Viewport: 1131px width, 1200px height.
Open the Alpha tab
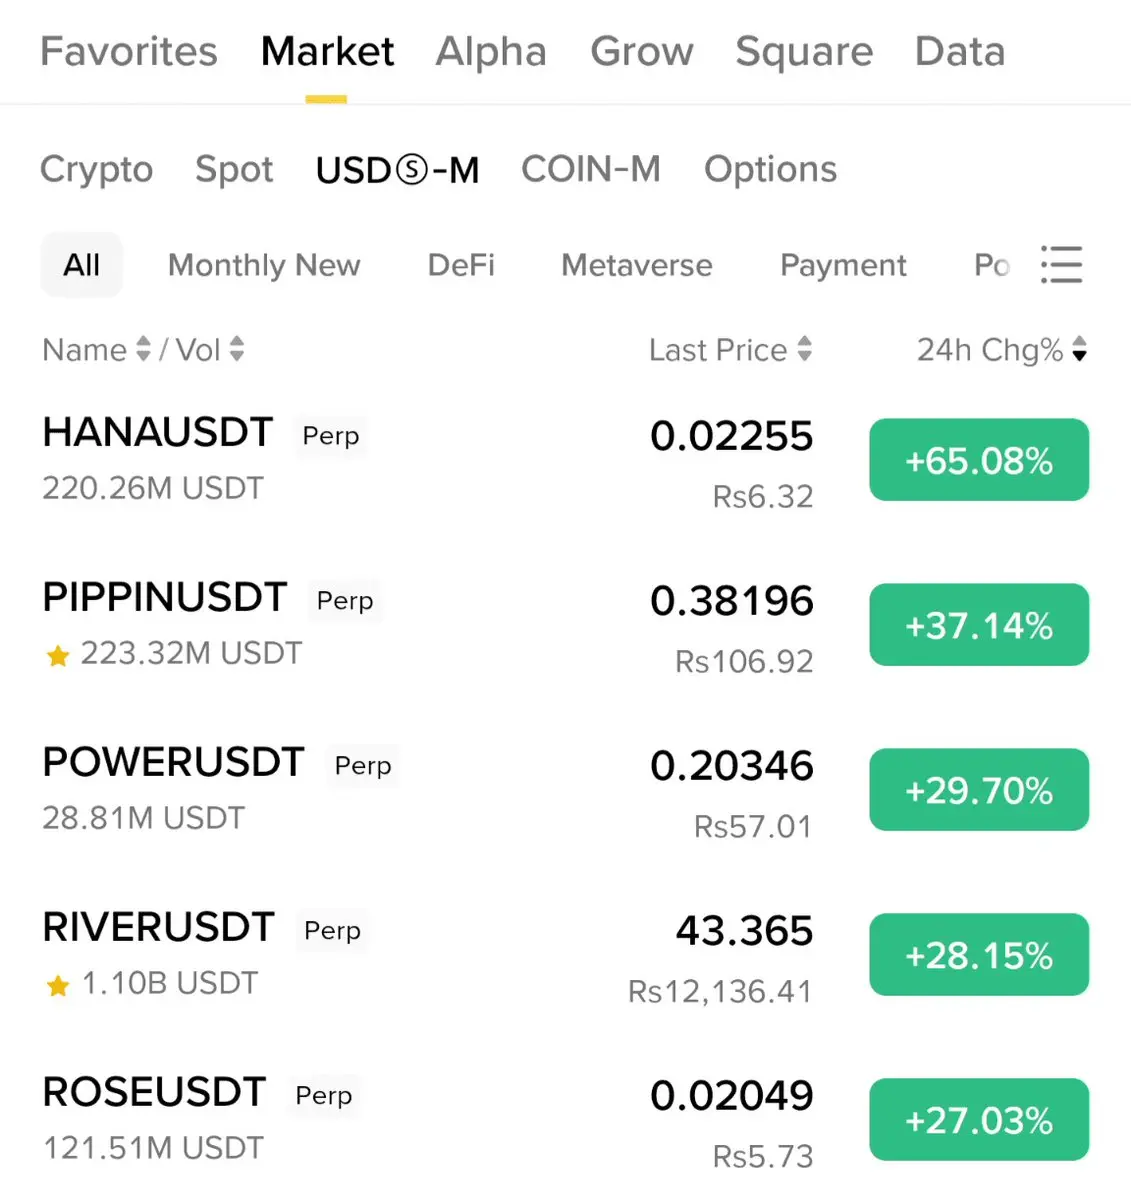[x=491, y=52]
